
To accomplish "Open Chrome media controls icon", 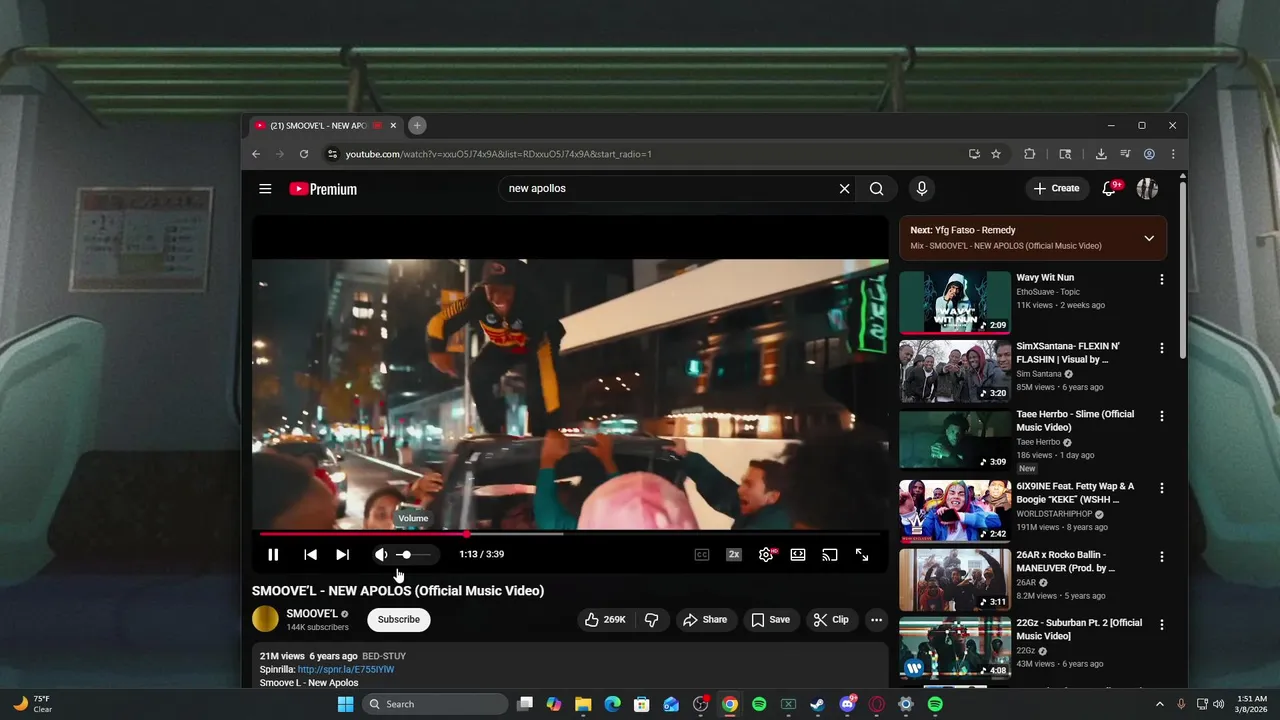I will click(x=1125, y=154).
